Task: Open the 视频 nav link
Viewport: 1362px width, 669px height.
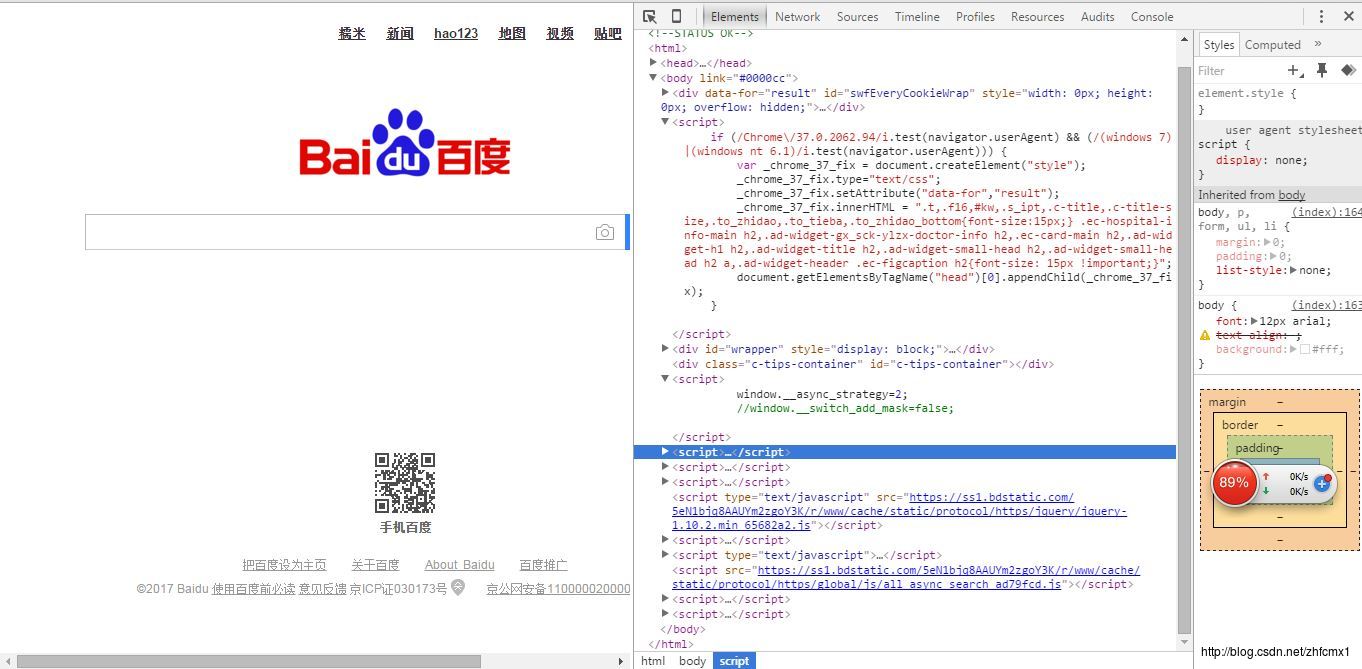Action: tap(560, 34)
